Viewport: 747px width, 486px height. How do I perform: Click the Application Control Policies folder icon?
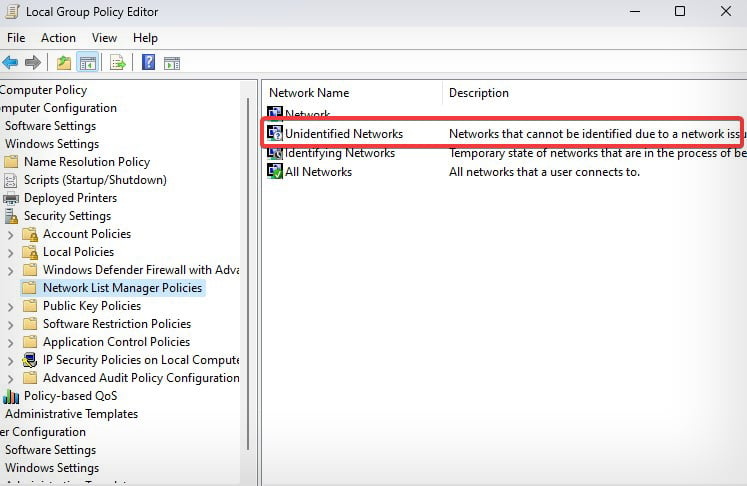click(30, 342)
